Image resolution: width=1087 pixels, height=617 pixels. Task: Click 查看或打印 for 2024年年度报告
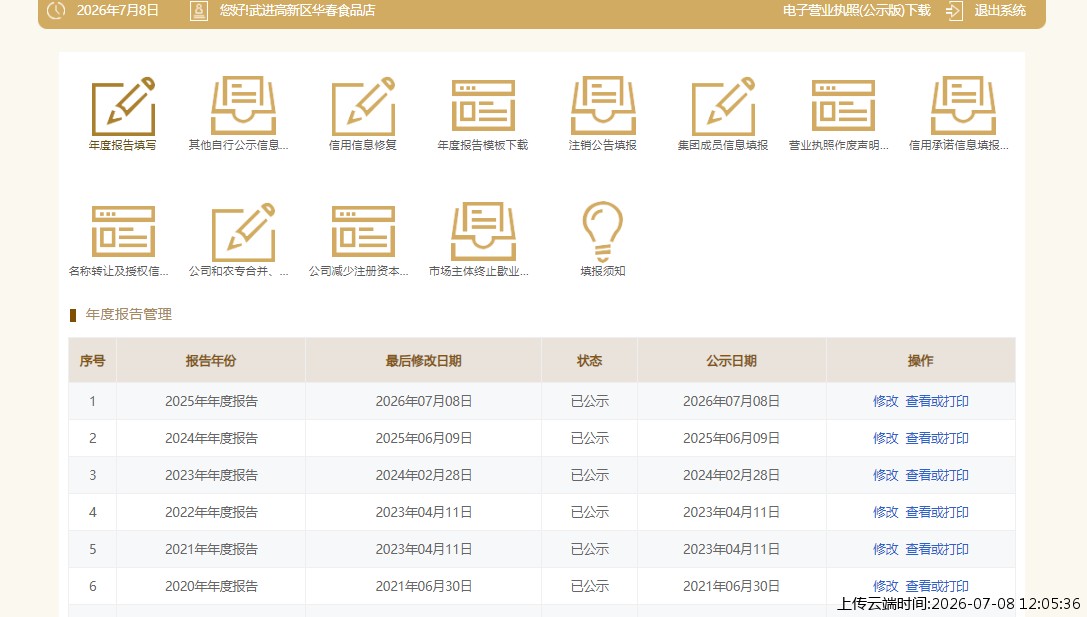[937, 438]
